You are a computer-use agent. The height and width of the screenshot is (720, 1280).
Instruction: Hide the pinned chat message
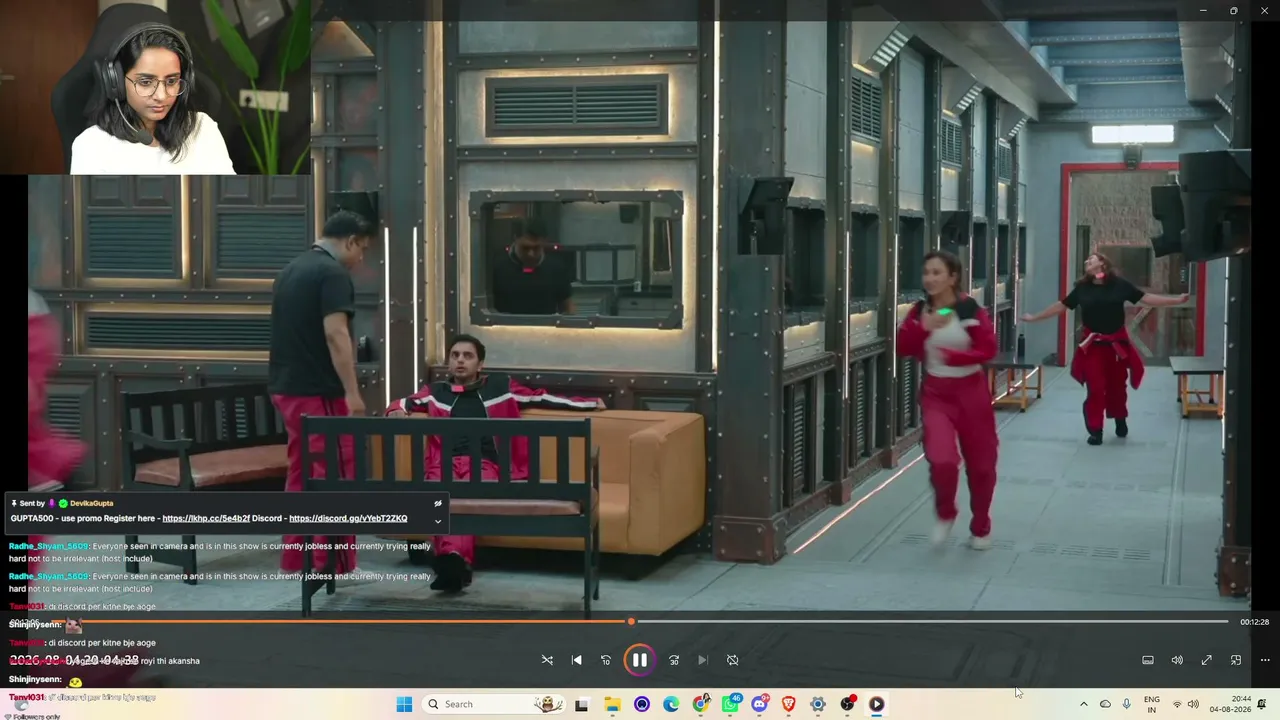click(x=438, y=504)
